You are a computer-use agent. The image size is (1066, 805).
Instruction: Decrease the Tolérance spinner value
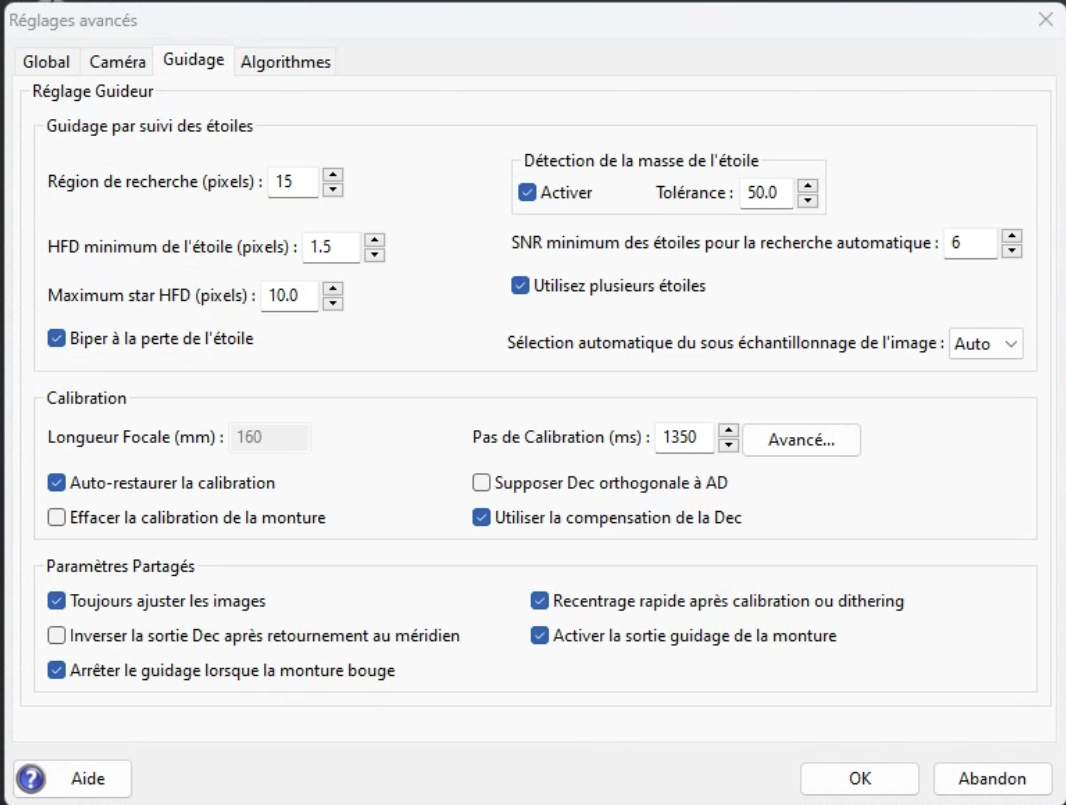tap(809, 200)
